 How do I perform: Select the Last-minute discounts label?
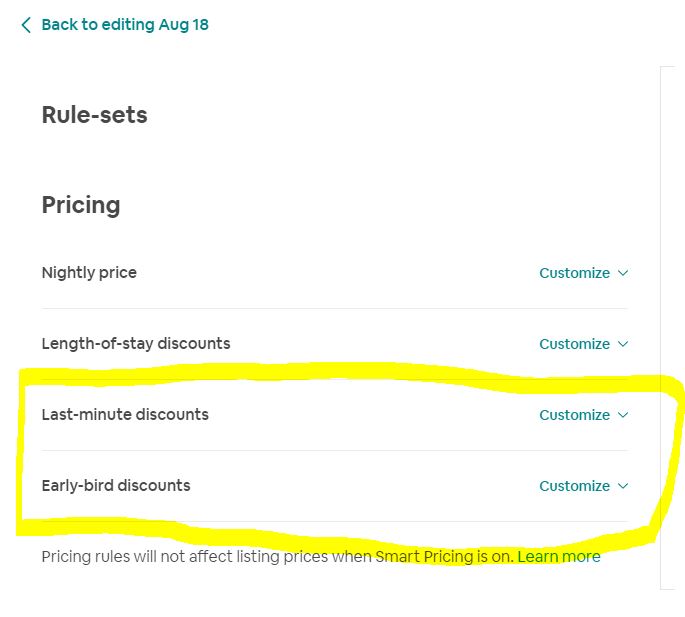[125, 415]
